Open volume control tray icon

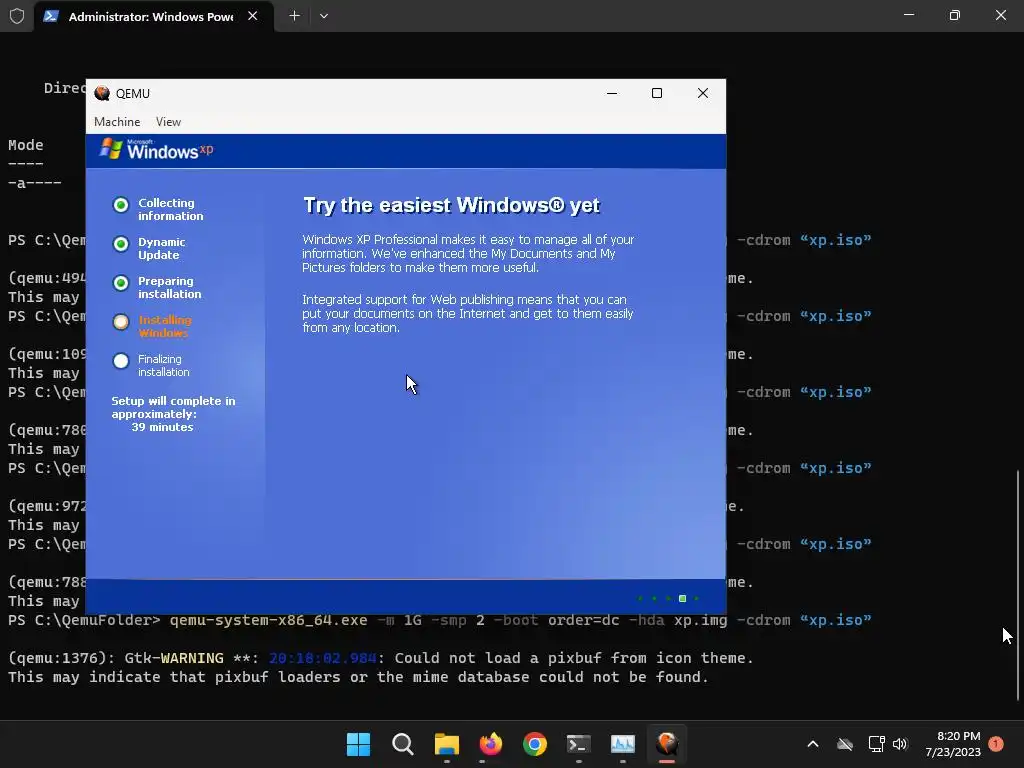tap(900, 744)
